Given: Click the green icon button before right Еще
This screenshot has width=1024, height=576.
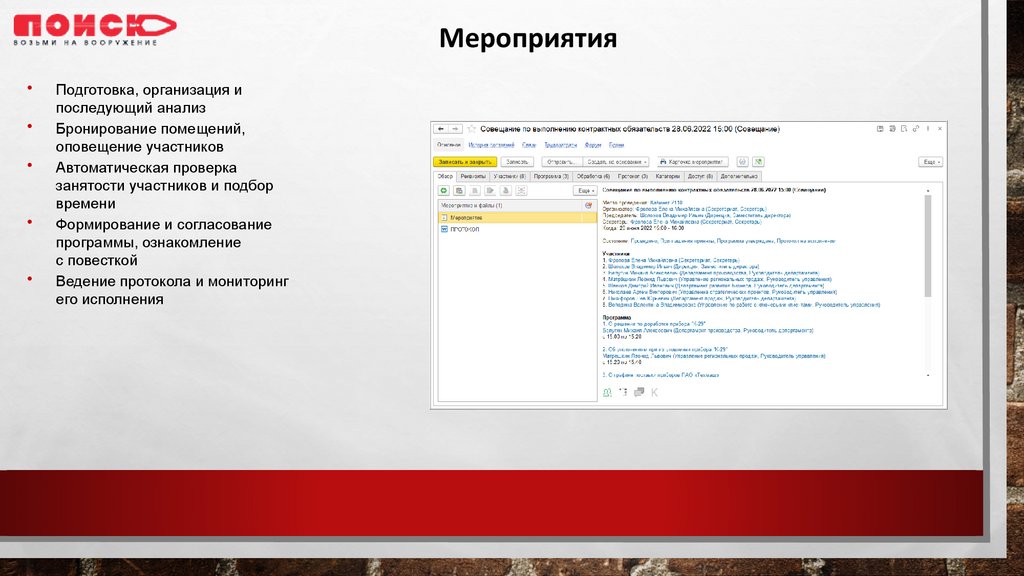Looking at the screenshot, I should 758,162.
